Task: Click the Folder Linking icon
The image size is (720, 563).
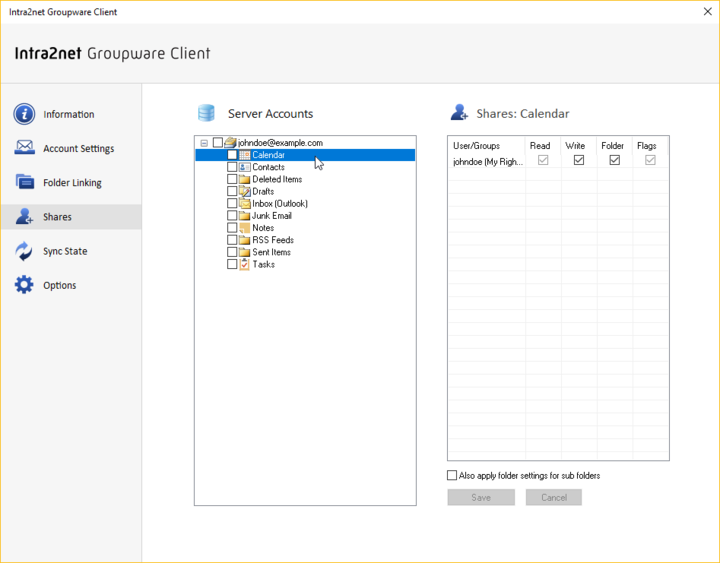Action: coord(24,182)
